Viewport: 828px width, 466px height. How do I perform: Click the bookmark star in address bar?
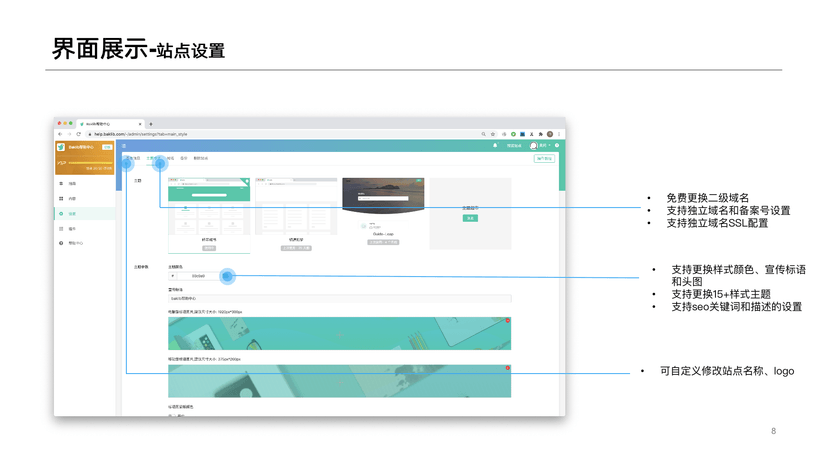493,134
